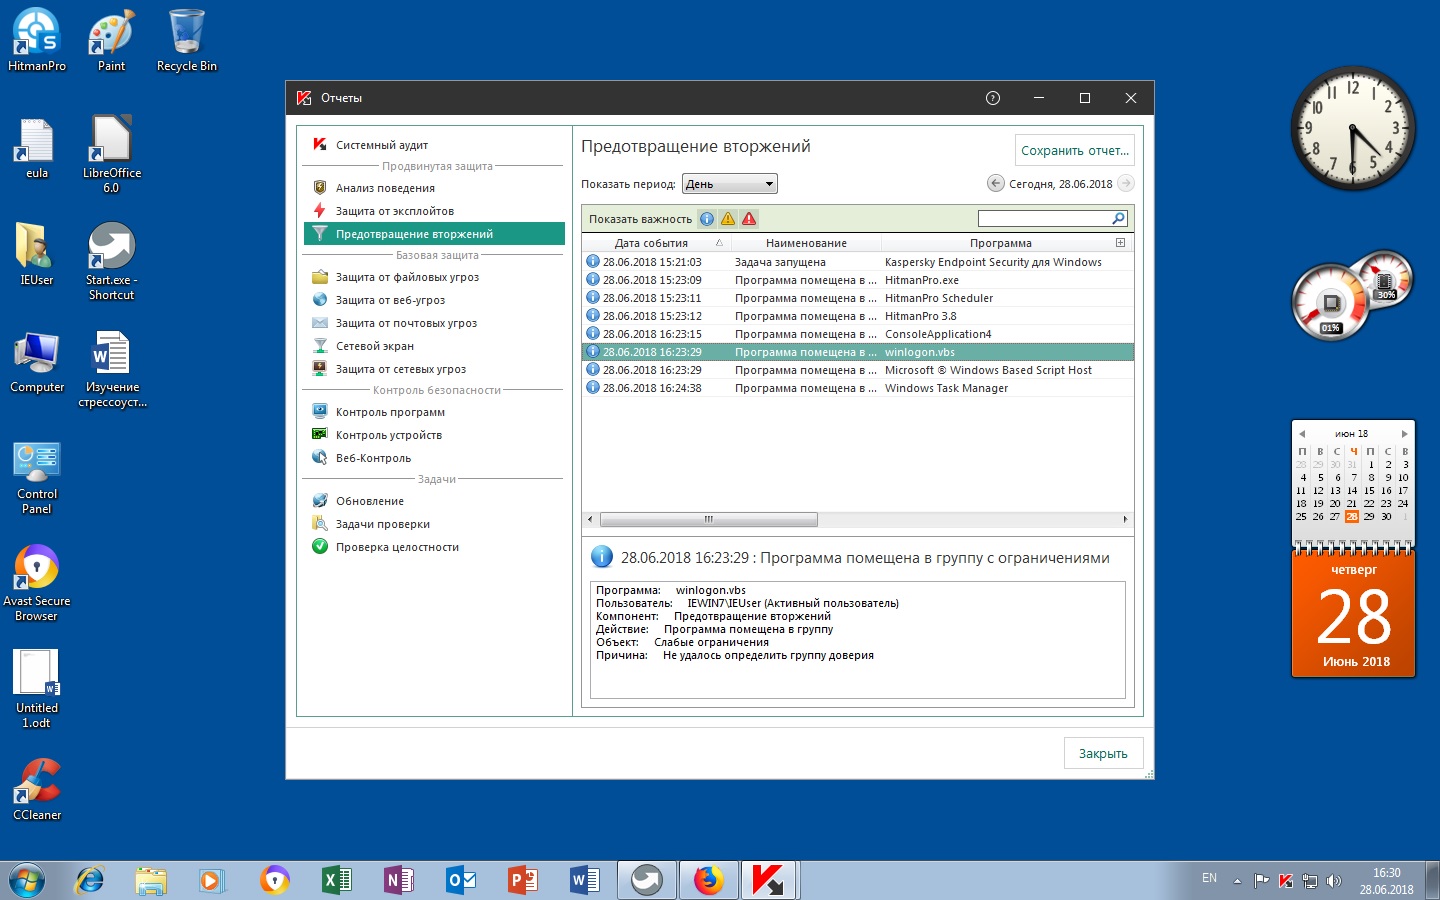Click Сохранить отчет button
Screen dimensions: 1440x900
pyautogui.click(x=1074, y=151)
